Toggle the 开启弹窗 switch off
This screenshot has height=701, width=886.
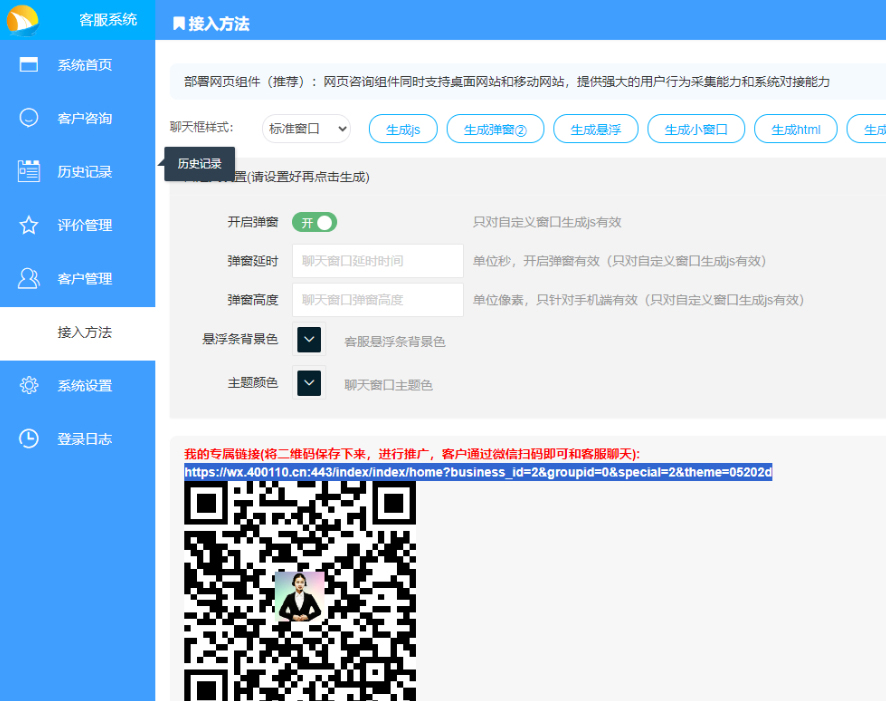(x=314, y=222)
